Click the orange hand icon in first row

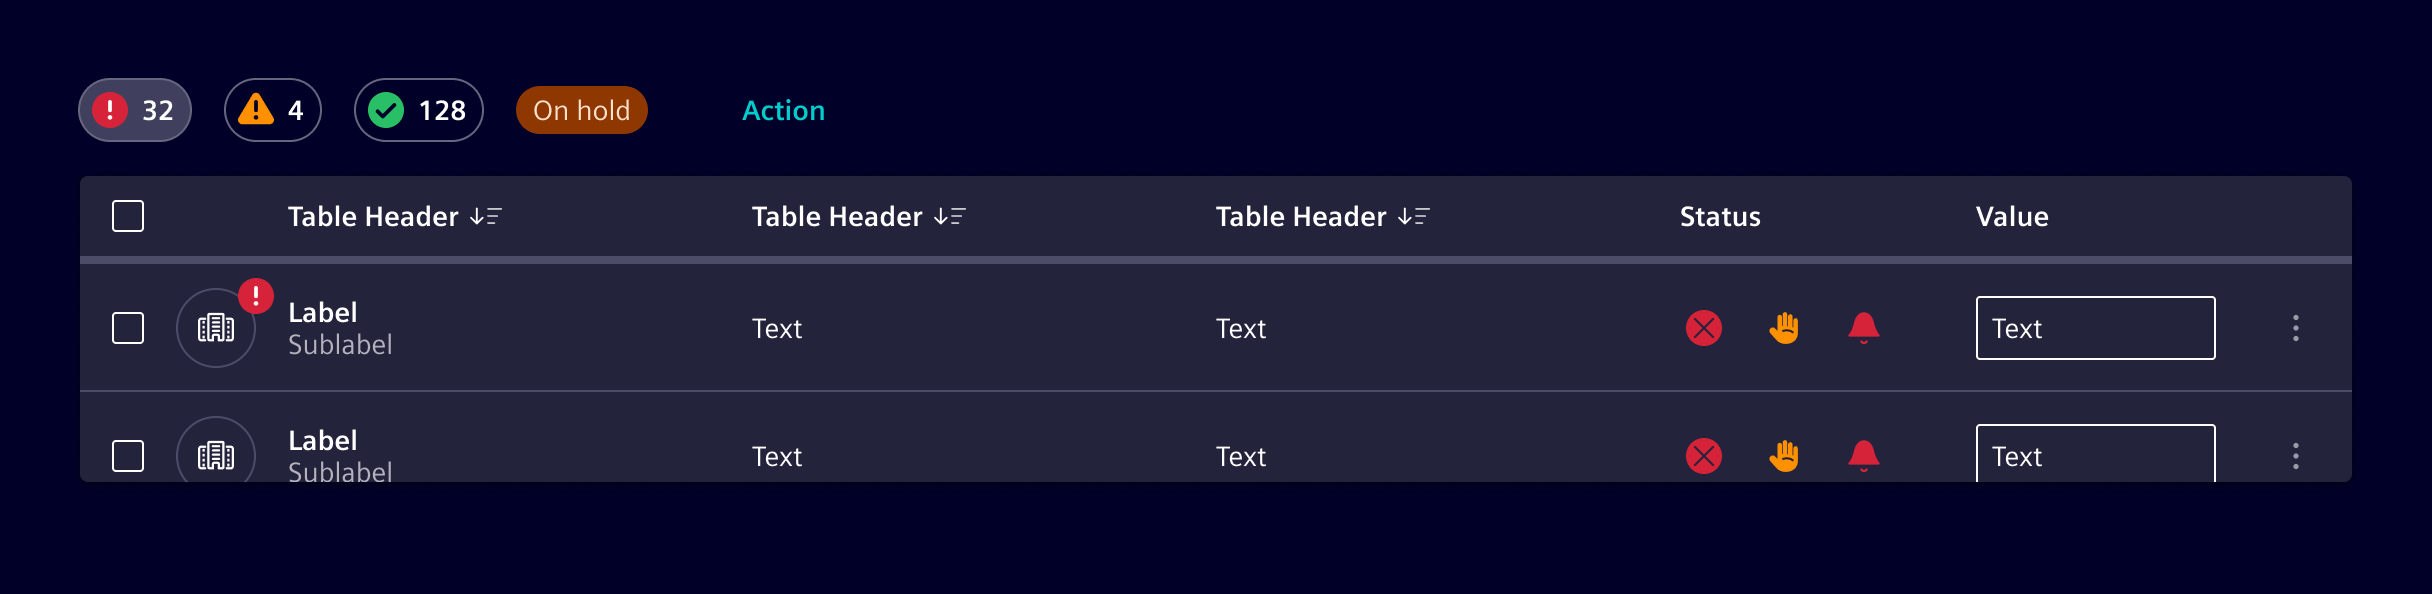(1784, 328)
